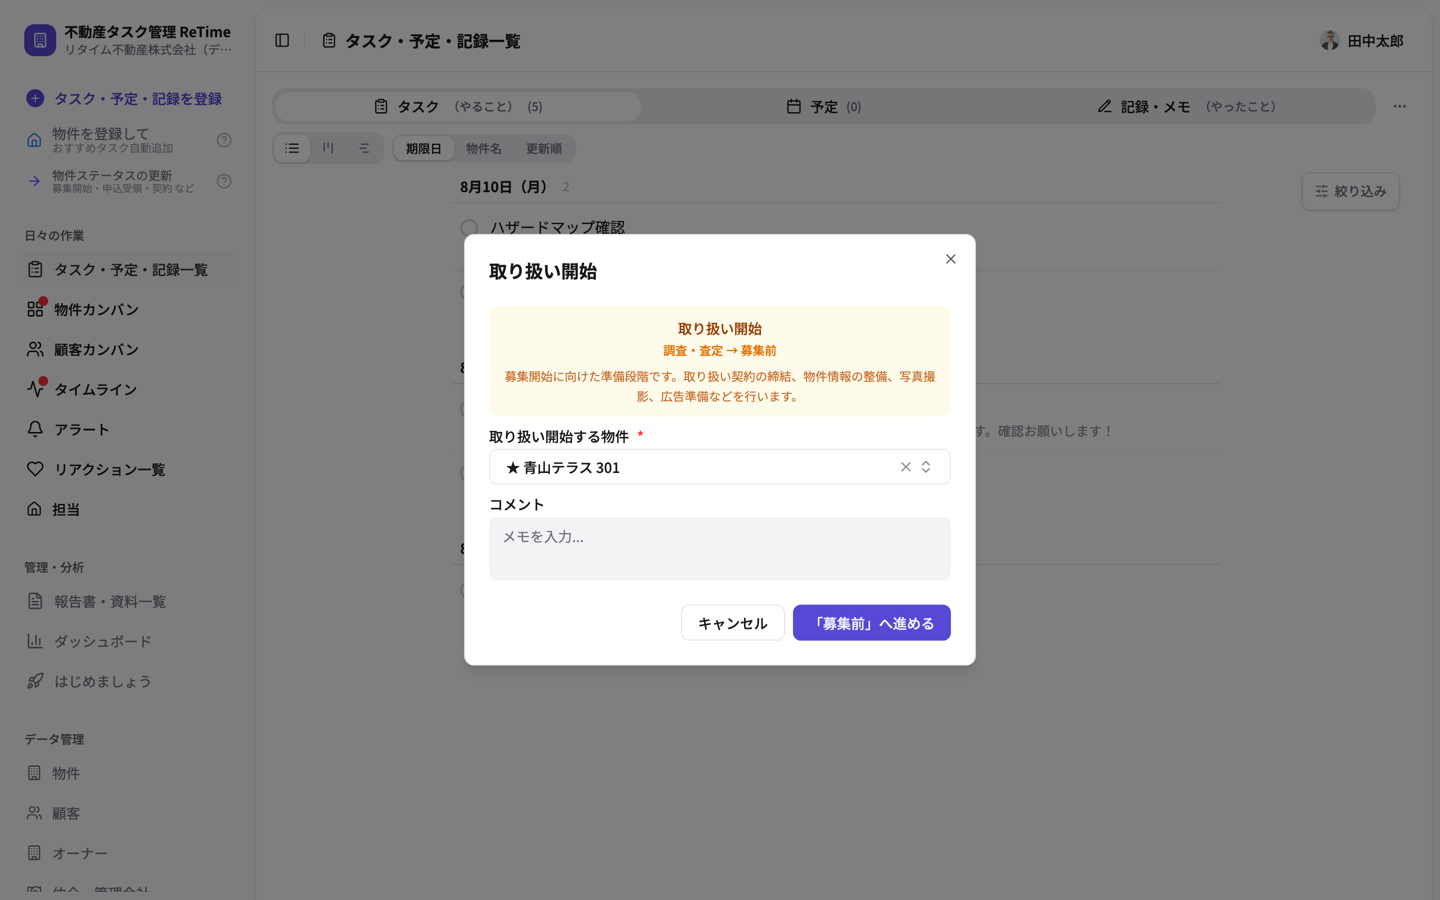
Task: Open the three-dot more options menu
Action: pyautogui.click(x=1399, y=106)
